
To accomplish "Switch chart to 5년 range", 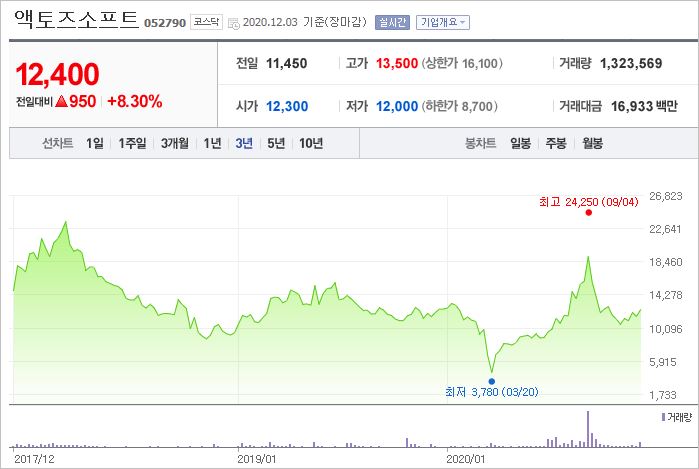I will (276, 143).
